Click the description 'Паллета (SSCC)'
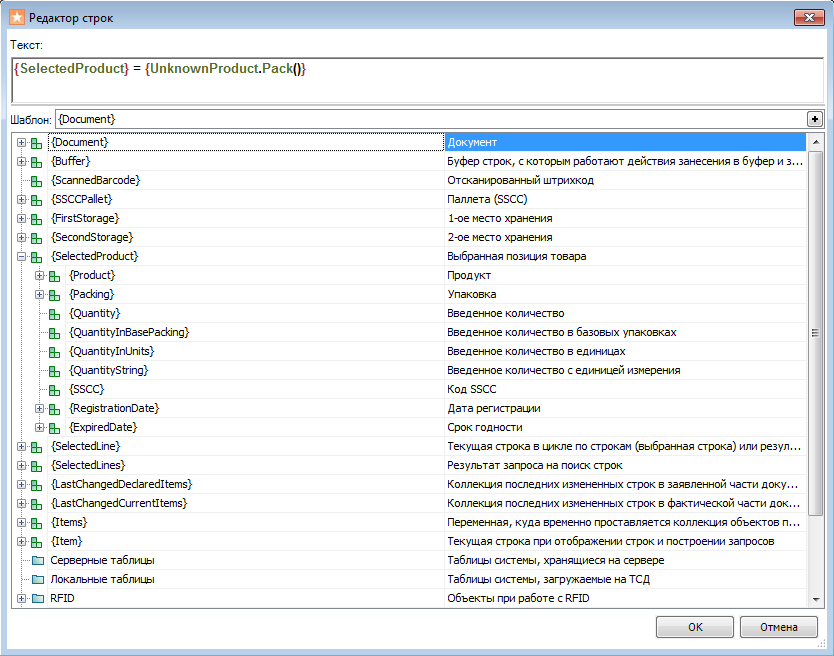The height and width of the screenshot is (656, 834). [x=487, y=200]
